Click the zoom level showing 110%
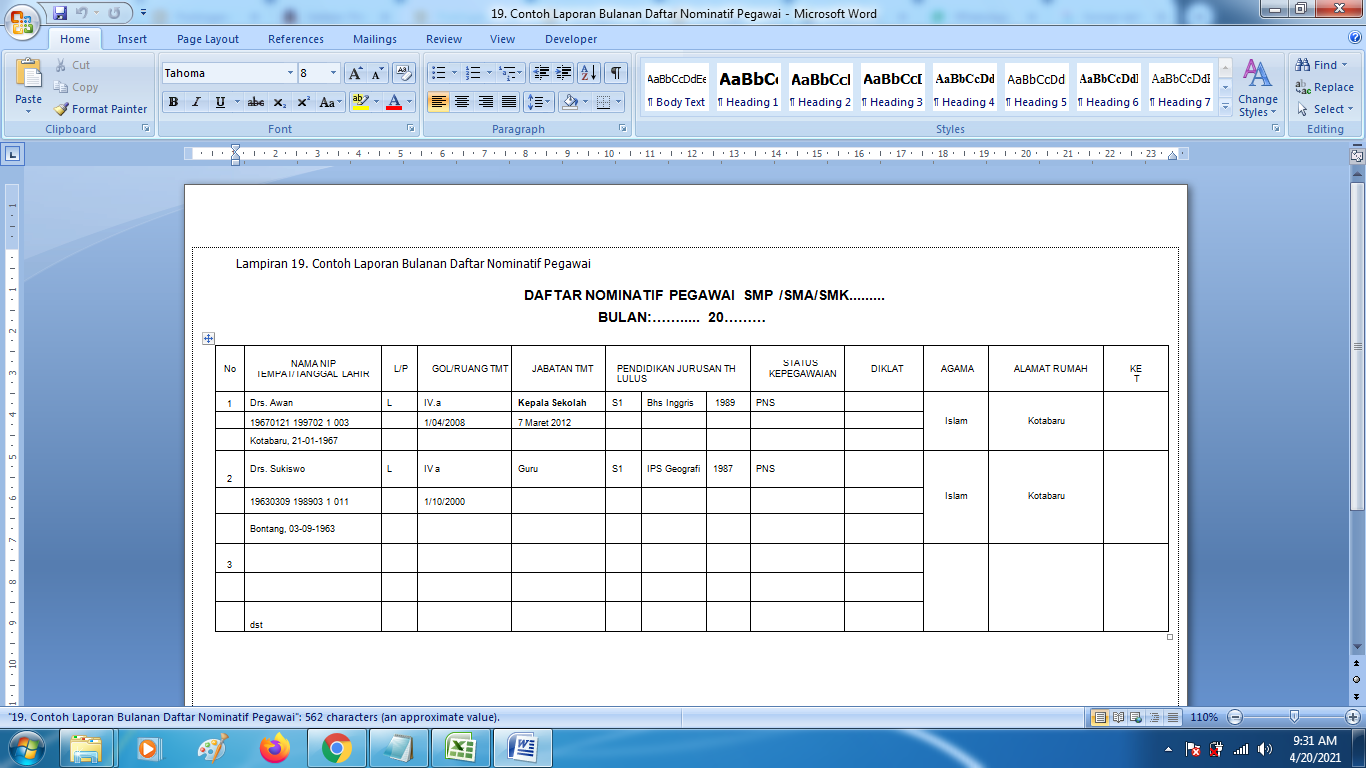Viewport: 1366px width, 768px height. tap(1204, 717)
